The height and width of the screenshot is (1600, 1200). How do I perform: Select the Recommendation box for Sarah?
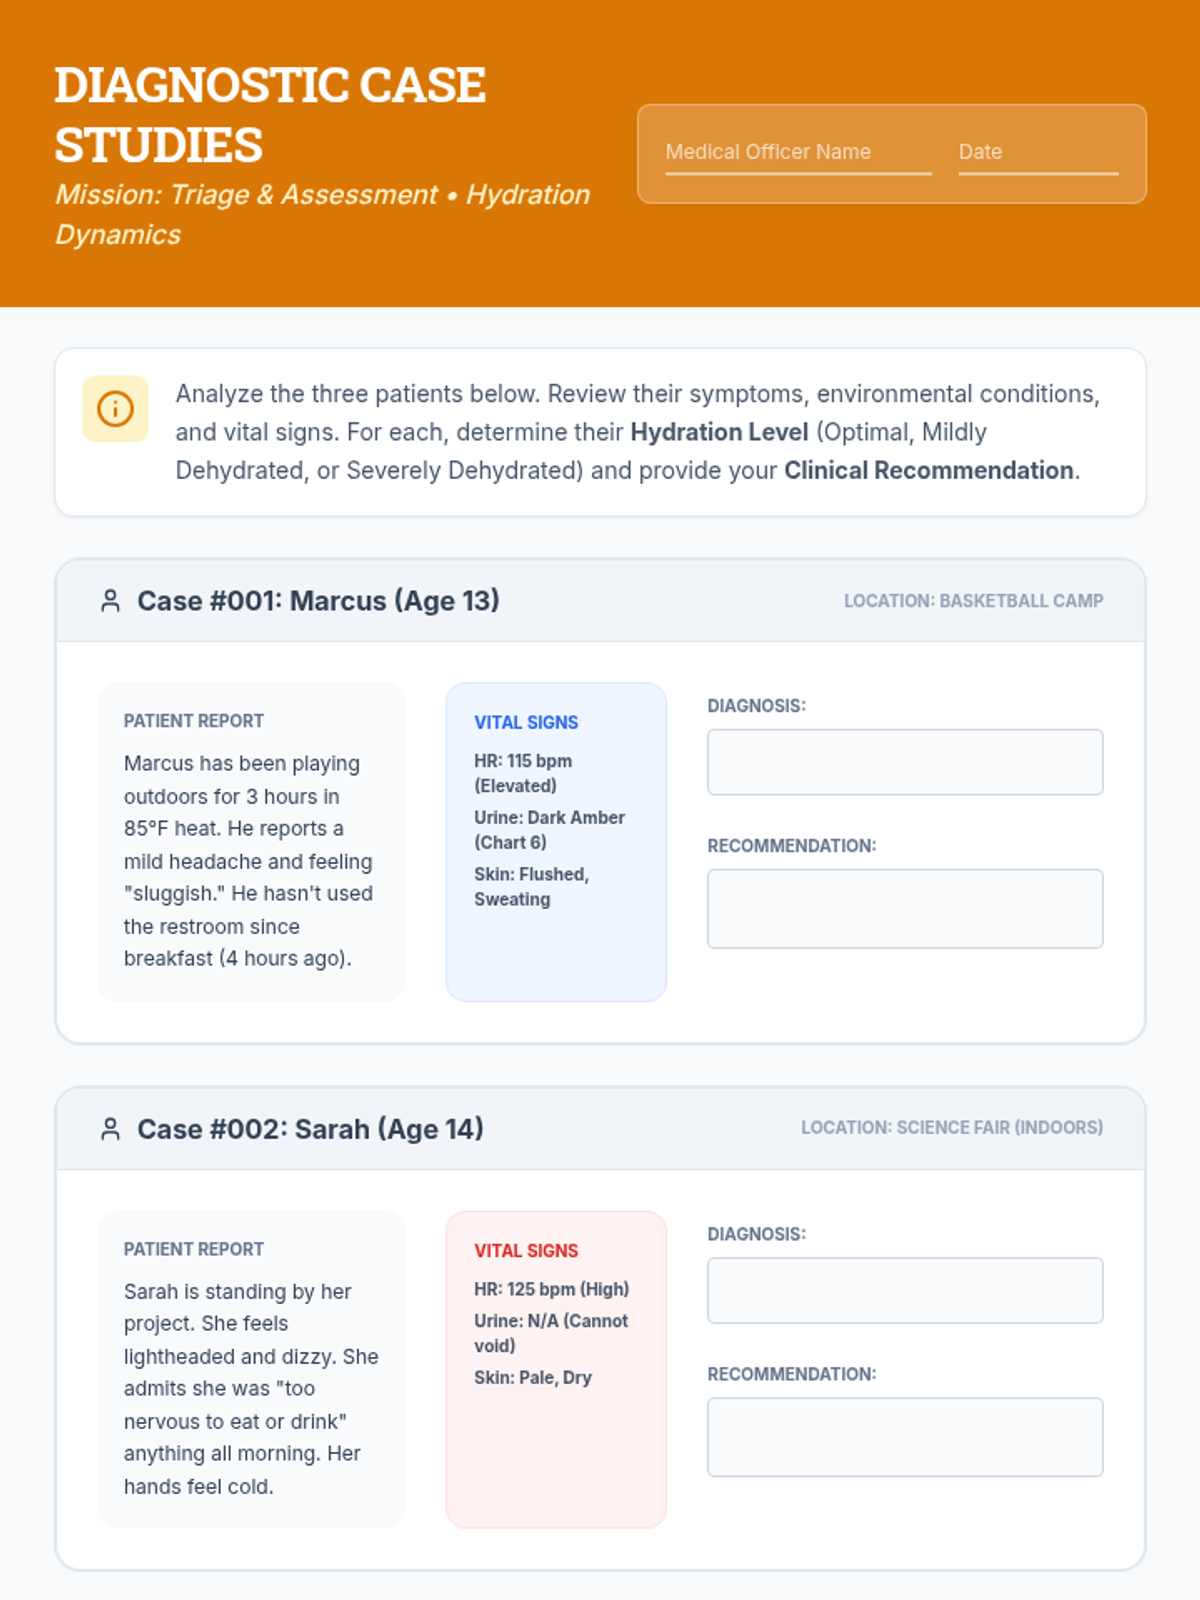(904, 1436)
